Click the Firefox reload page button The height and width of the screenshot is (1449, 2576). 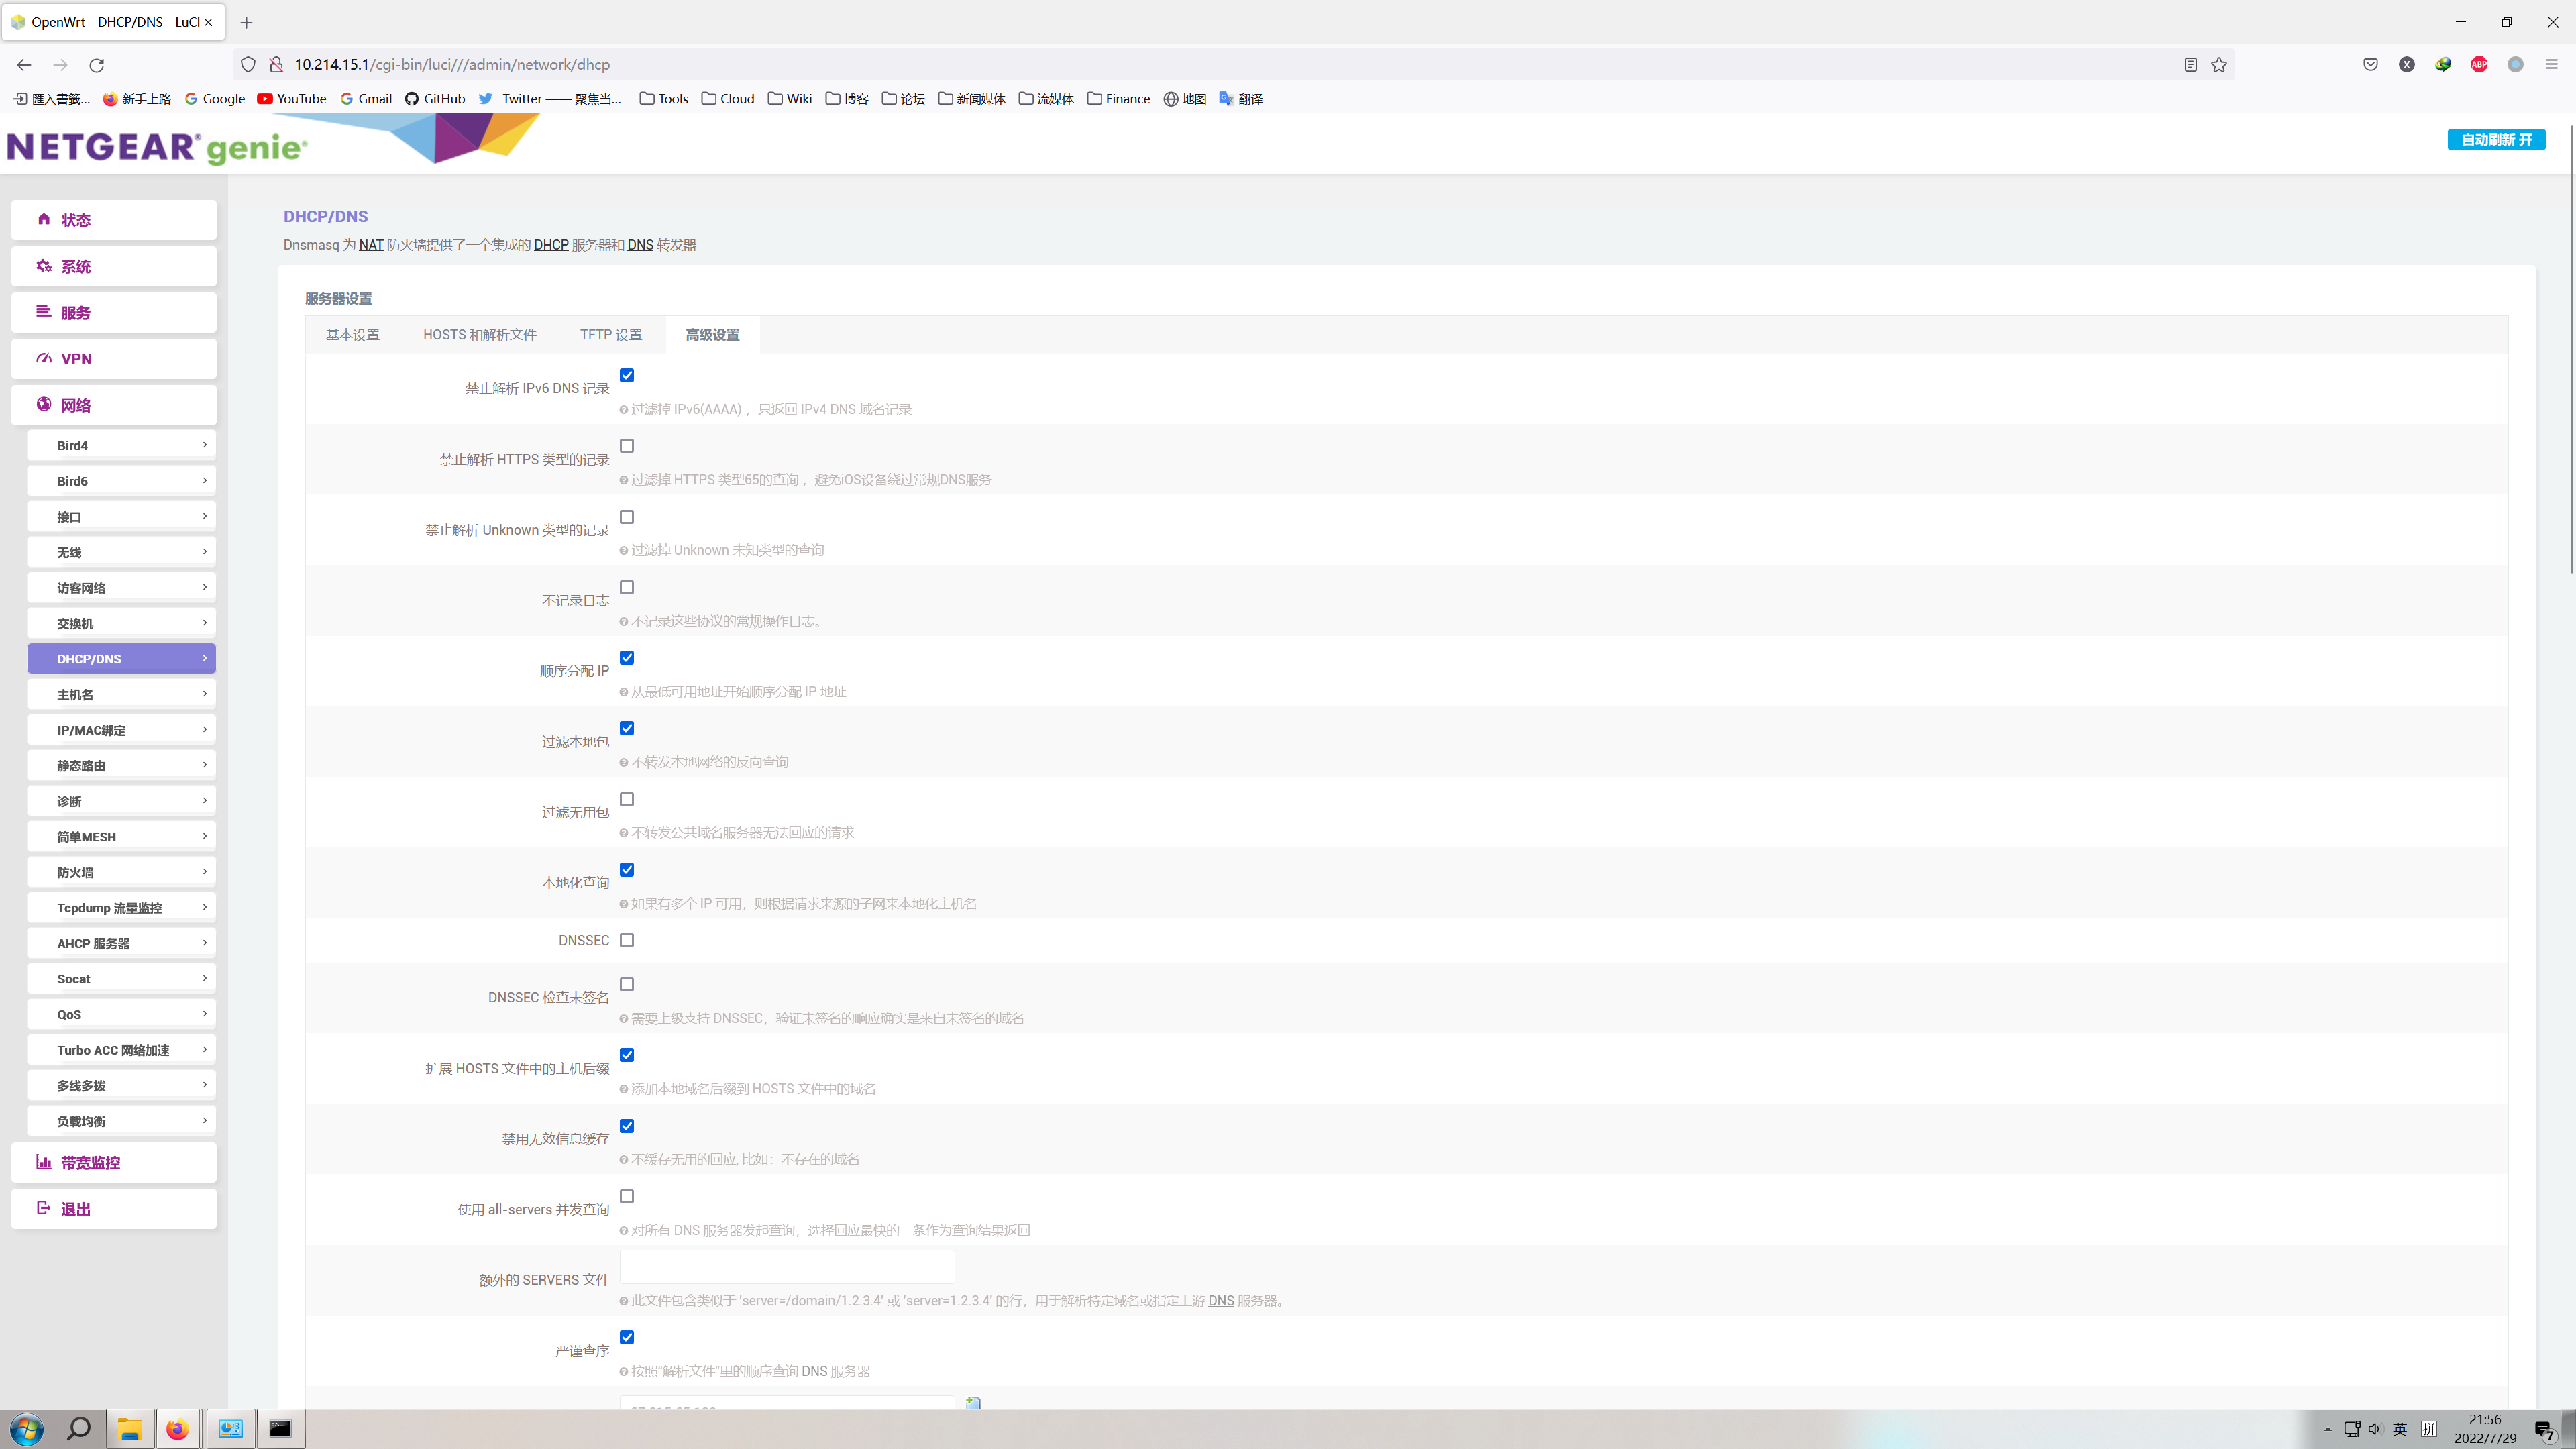pos(97,65)
